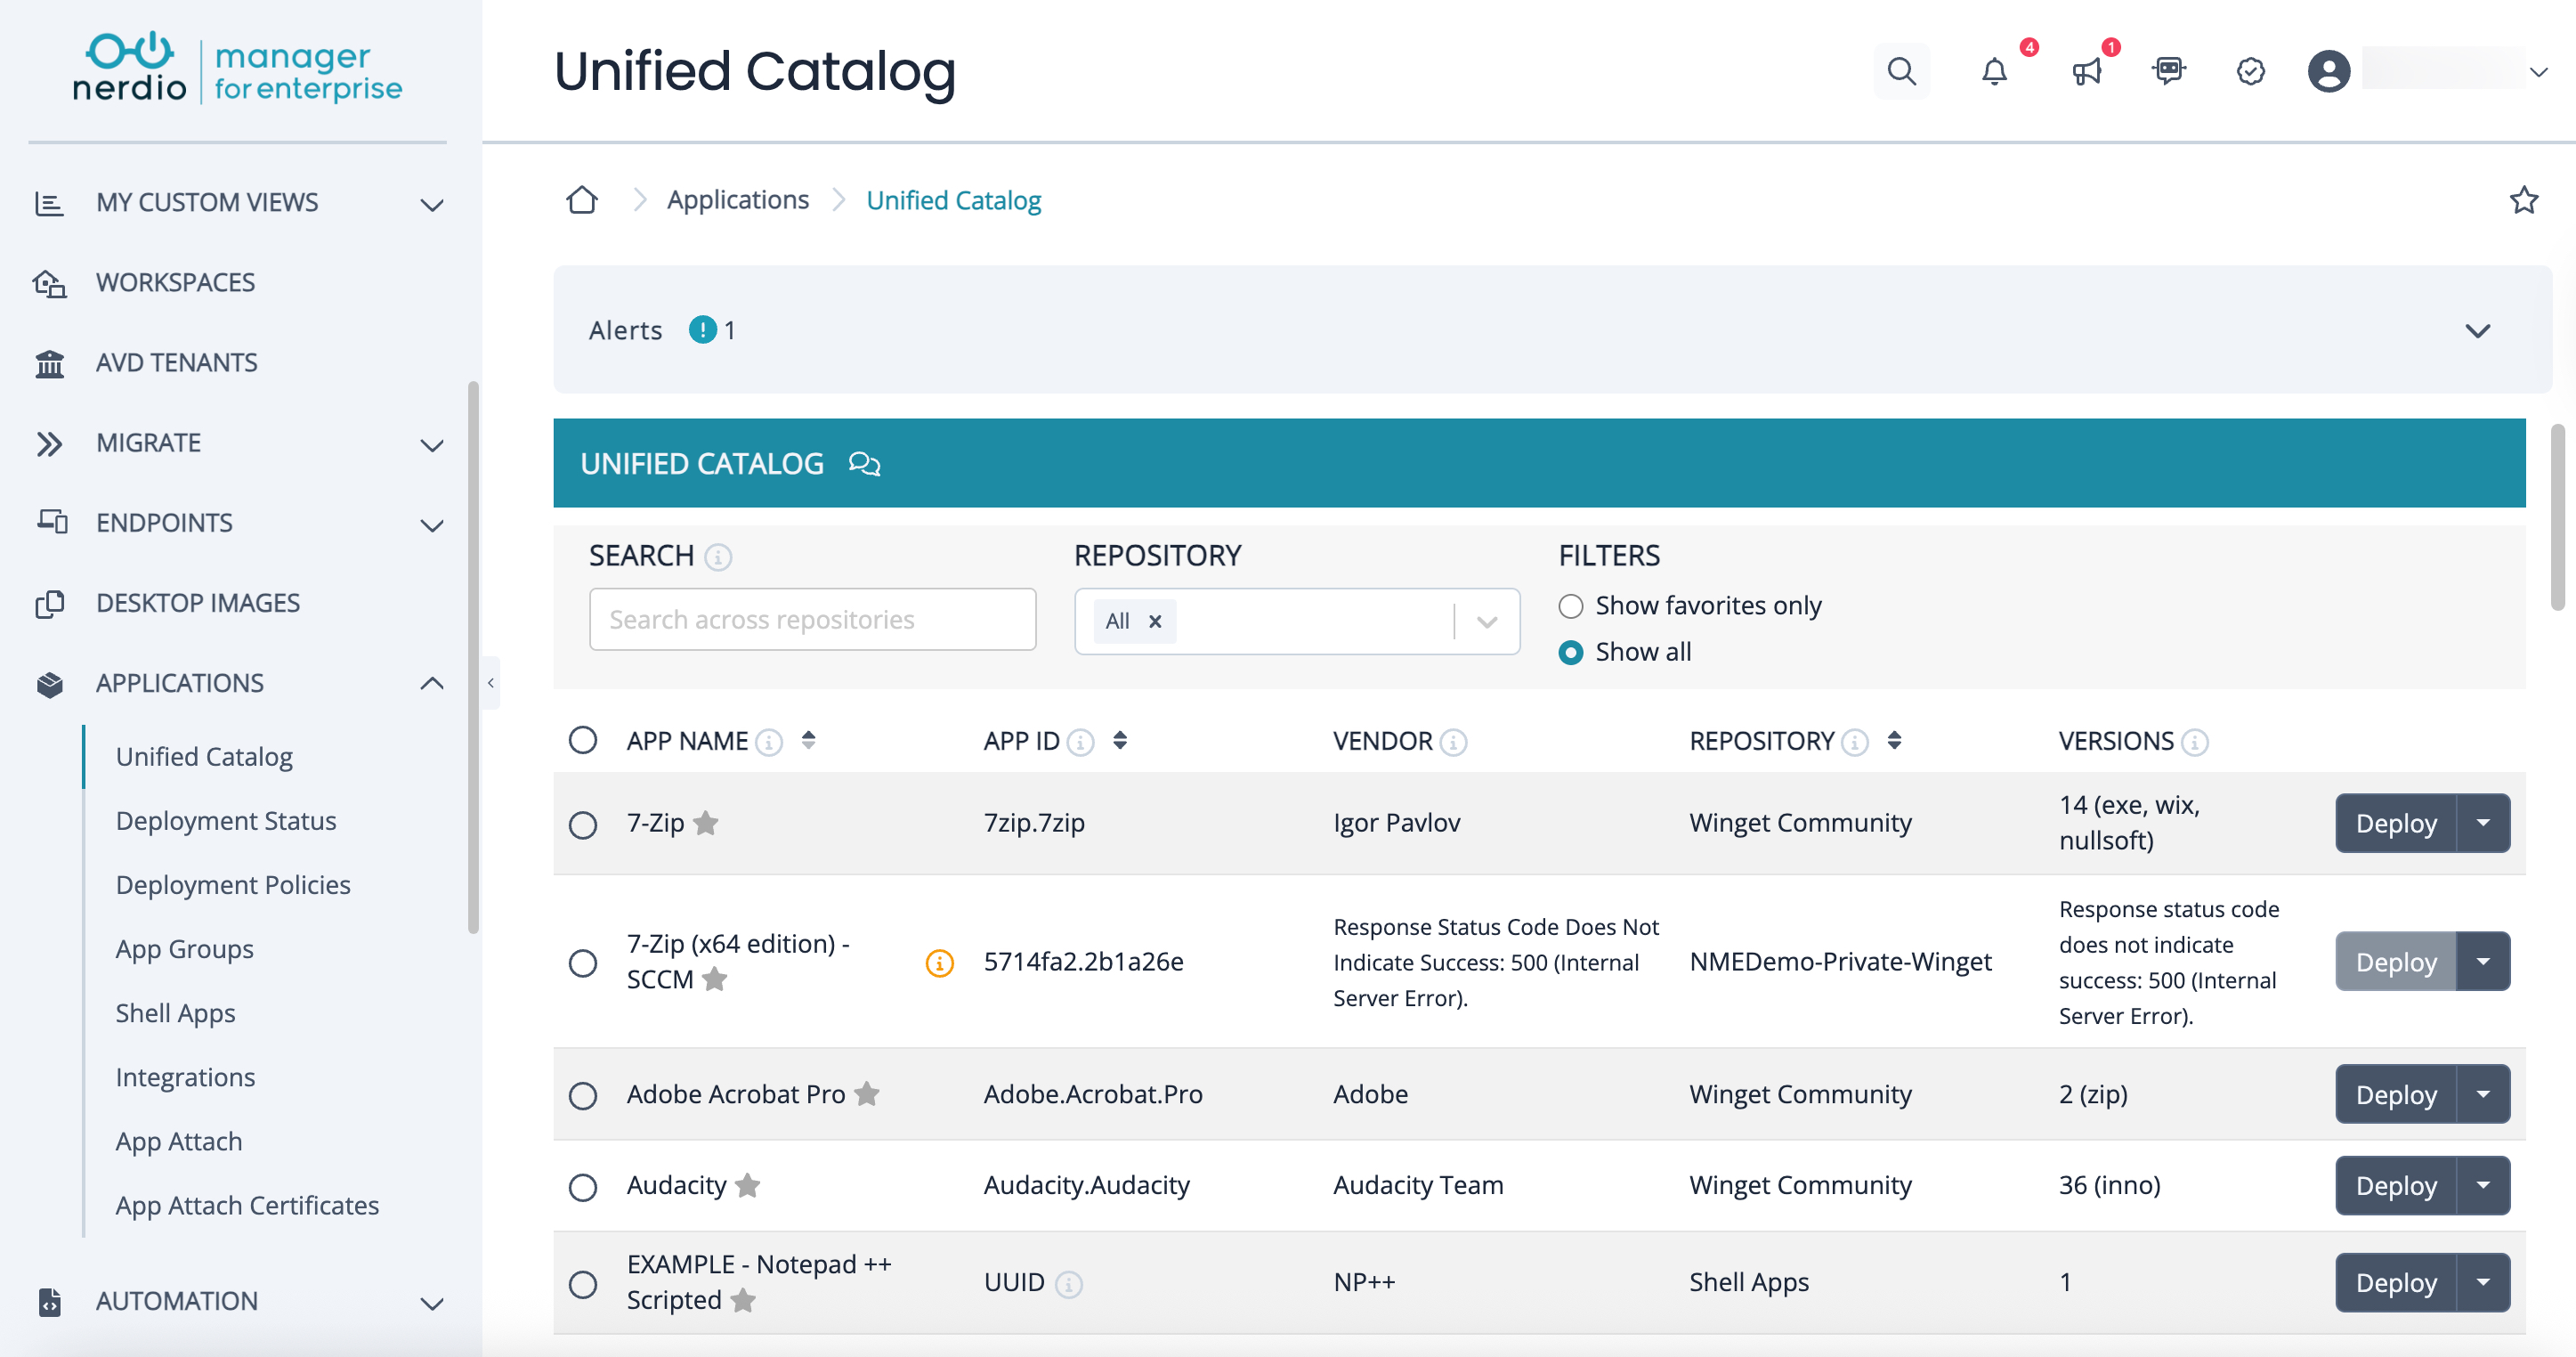This screenshot has height=1357, width=2576.
Task: Click the home breadcrumb icon
Action: pyautogui.click(x=582, y=200)
